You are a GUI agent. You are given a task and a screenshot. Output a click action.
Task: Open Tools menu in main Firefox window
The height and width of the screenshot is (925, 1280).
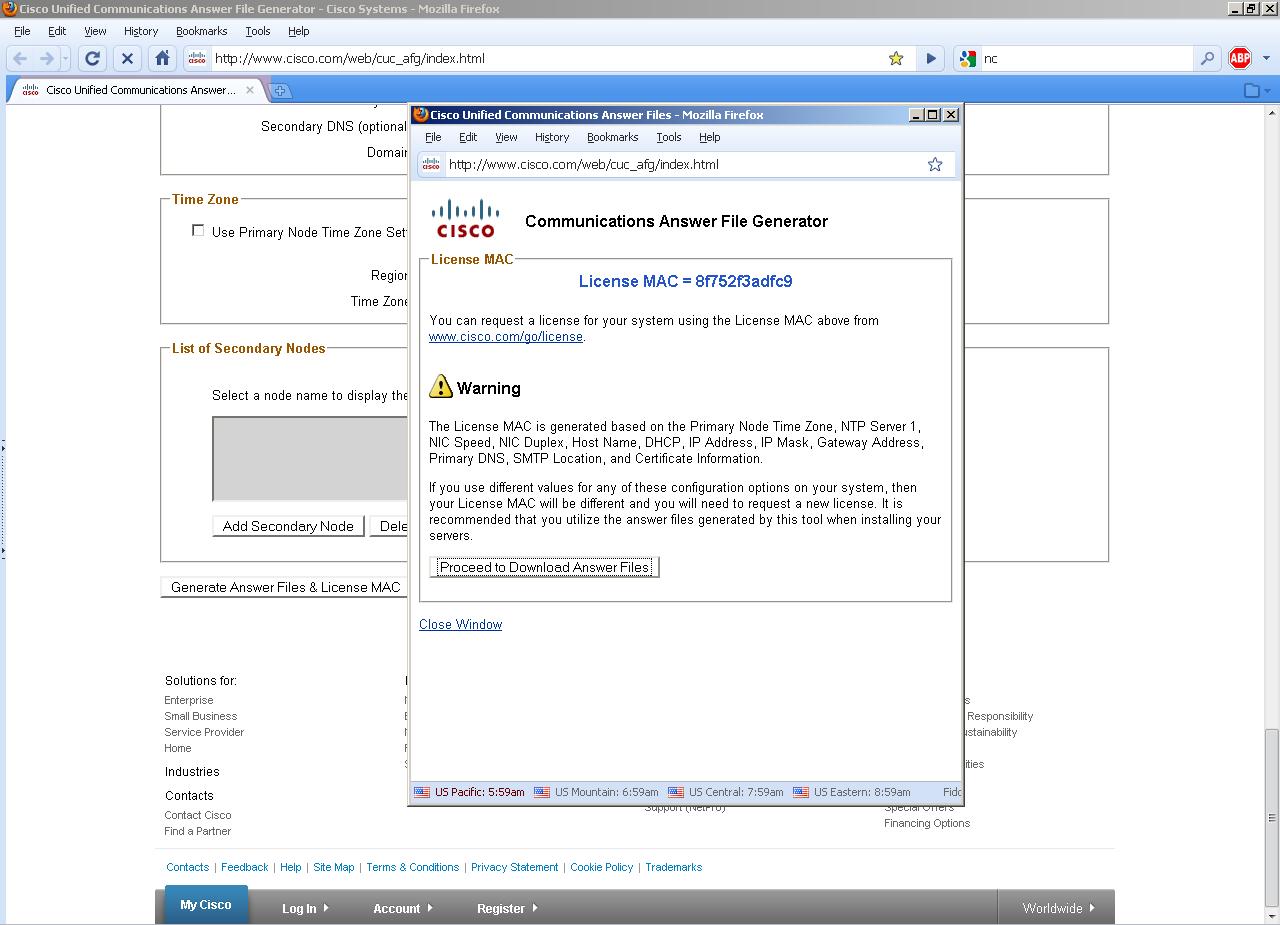tap(258, 31)
